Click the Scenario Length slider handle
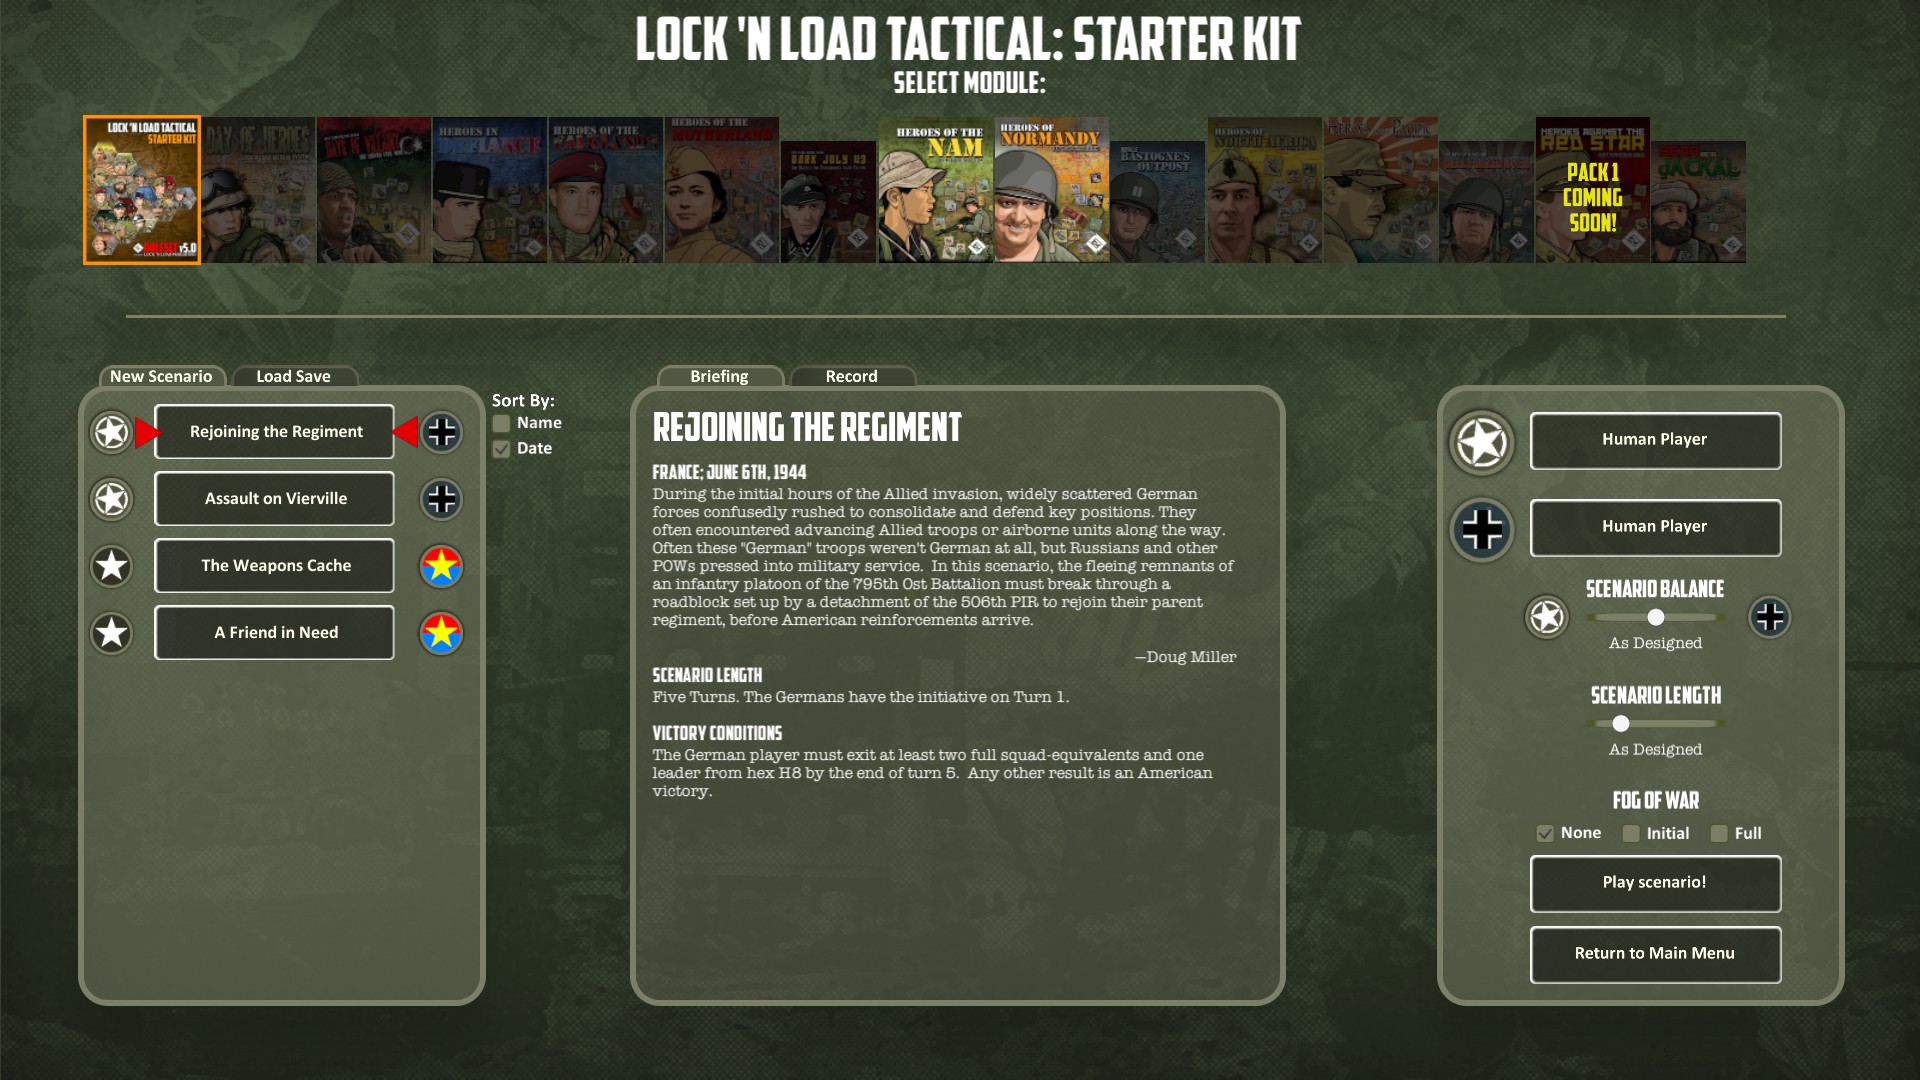The image size is (1920, 1080). tap(1621, 723)
